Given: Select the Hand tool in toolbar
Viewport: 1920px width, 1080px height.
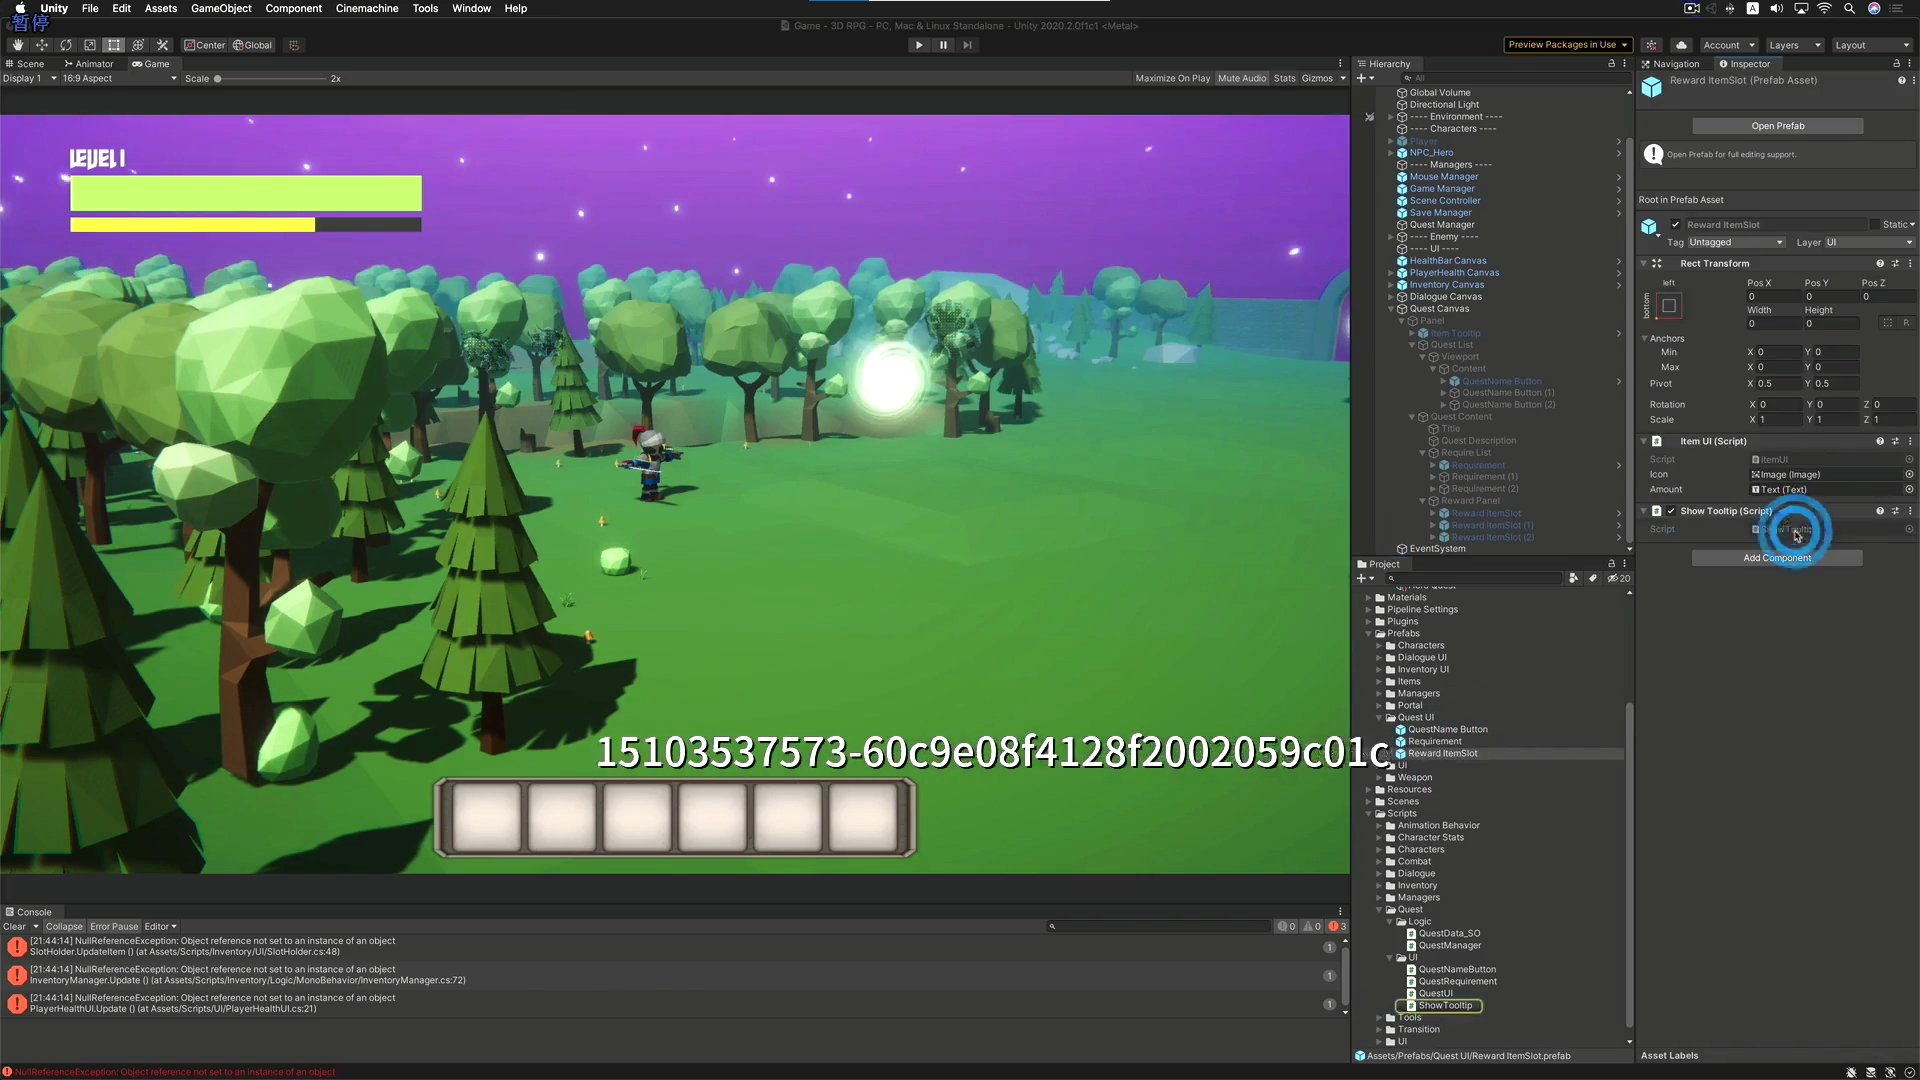Looking at the screenshot, I should (17, 45).
